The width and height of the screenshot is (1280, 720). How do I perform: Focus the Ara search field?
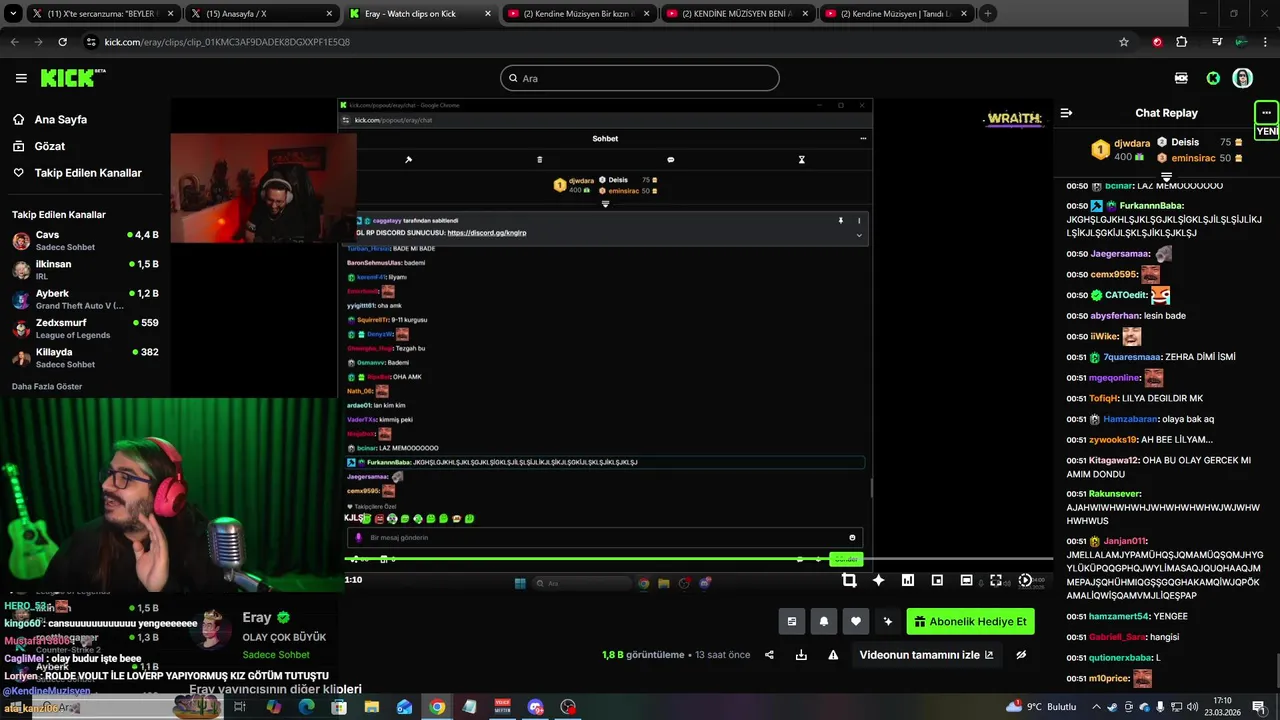[640, 78]
